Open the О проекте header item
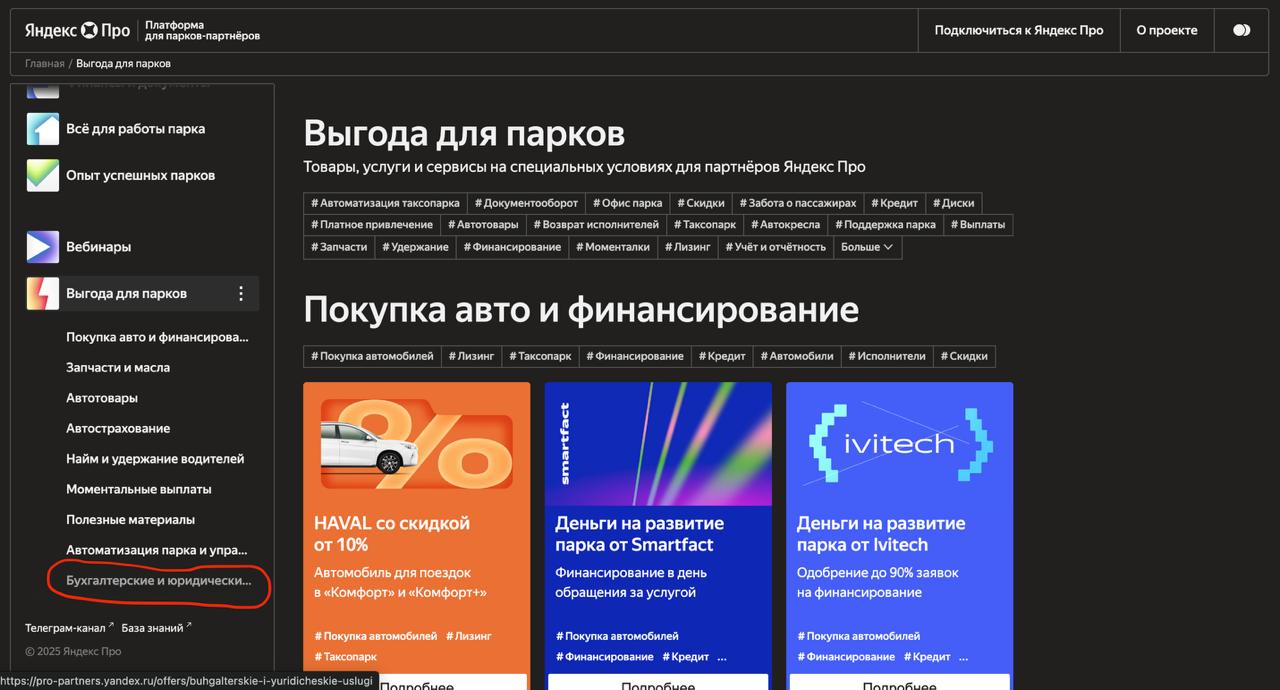 [1167, 30]
